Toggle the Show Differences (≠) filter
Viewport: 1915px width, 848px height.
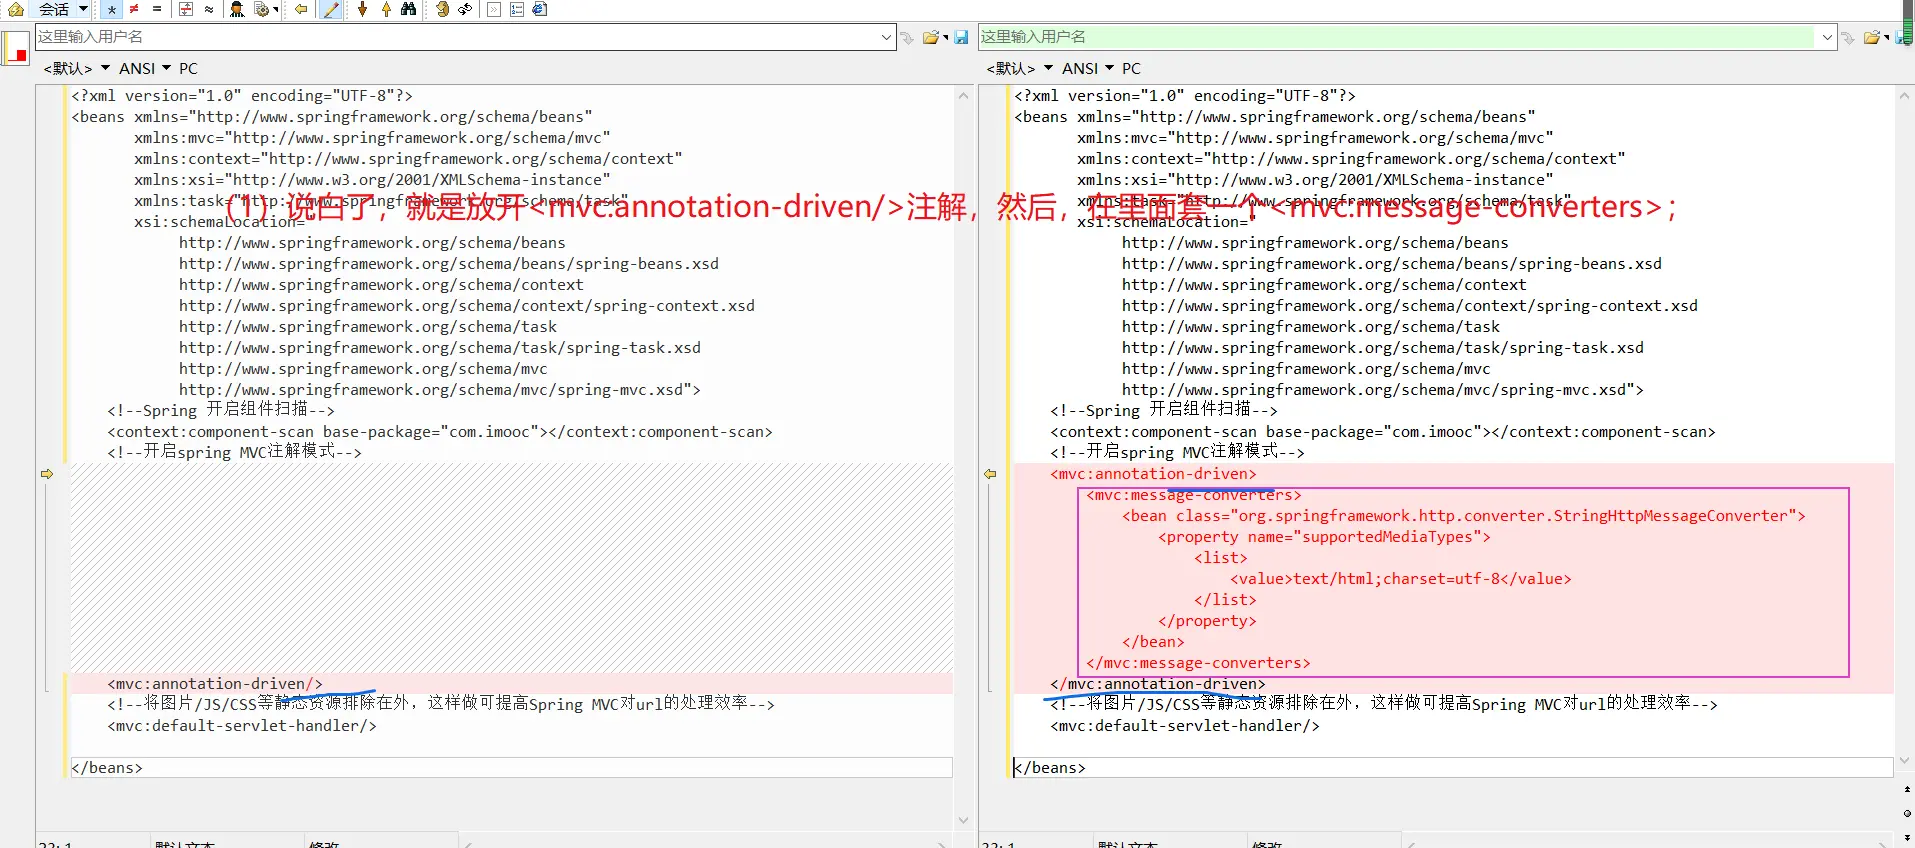tap(134, 9)
